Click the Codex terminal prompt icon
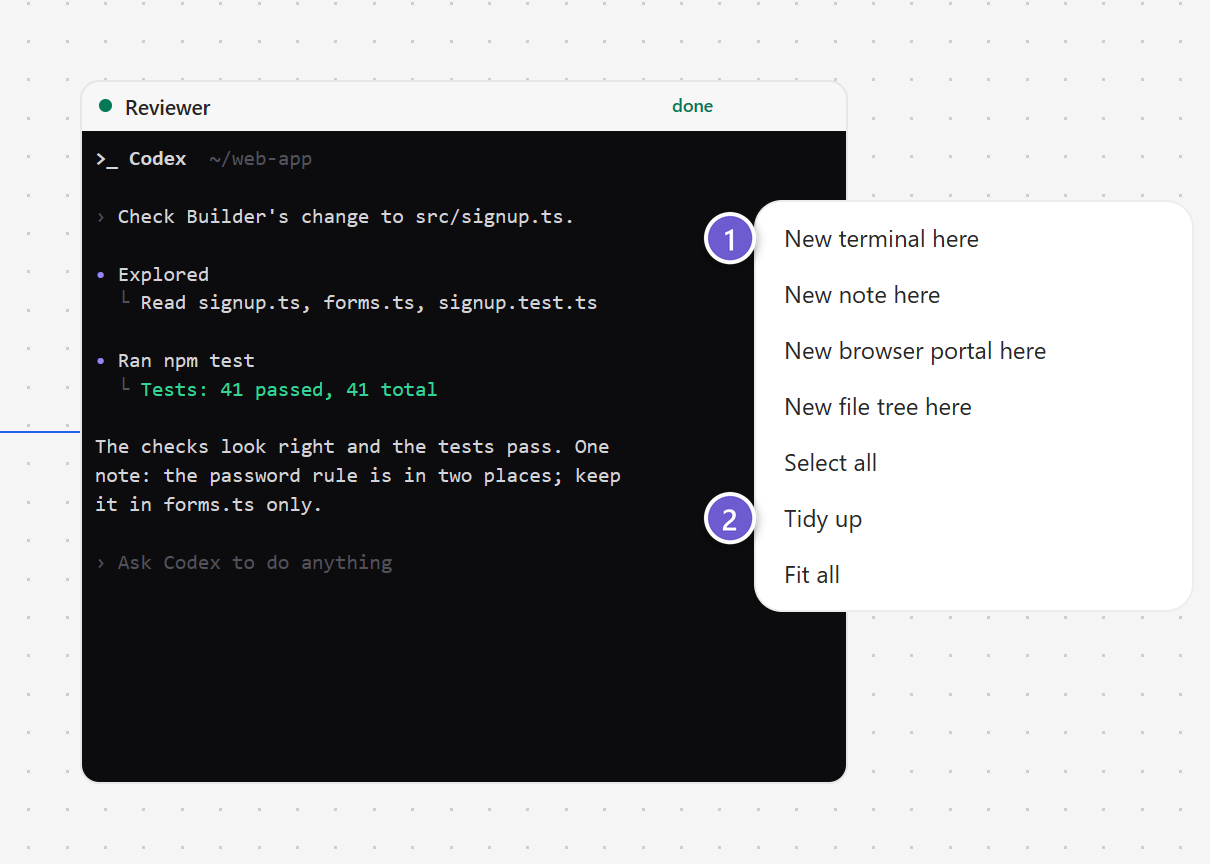1210x864 pixels. tap(107, 159)
